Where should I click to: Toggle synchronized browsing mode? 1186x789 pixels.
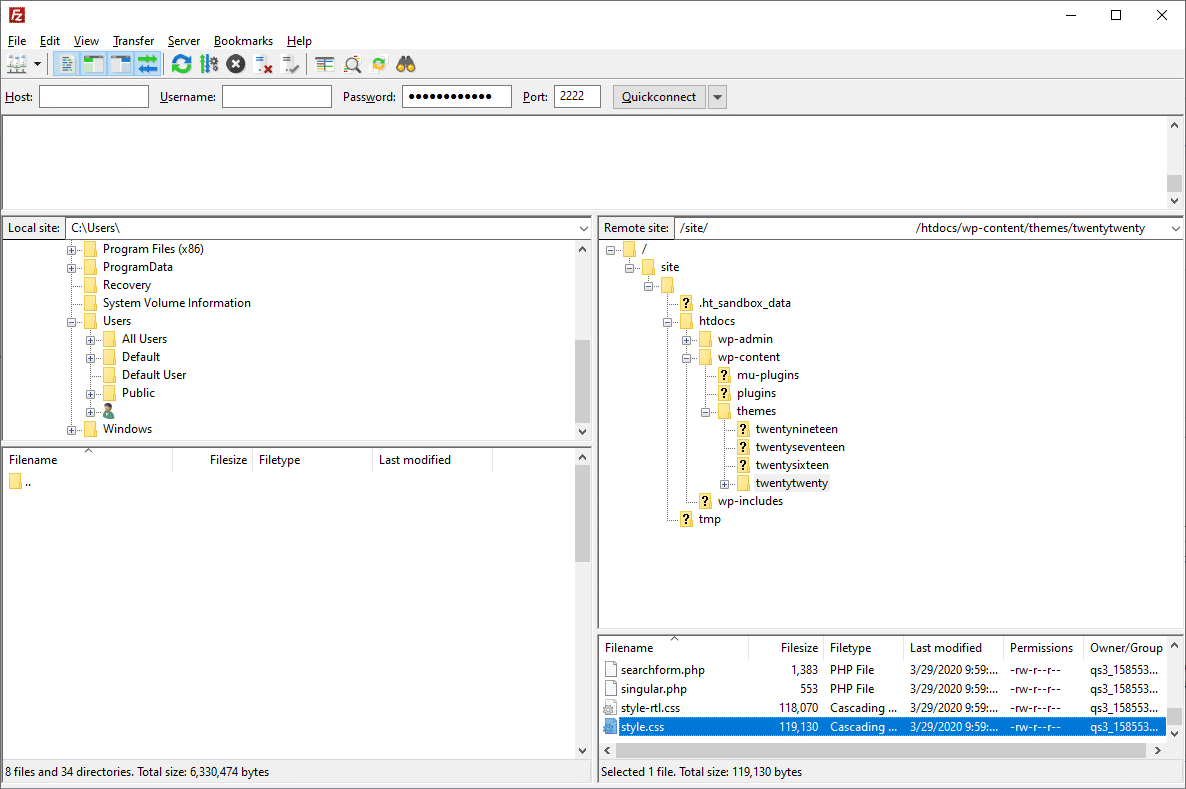(x=378, y=63)
